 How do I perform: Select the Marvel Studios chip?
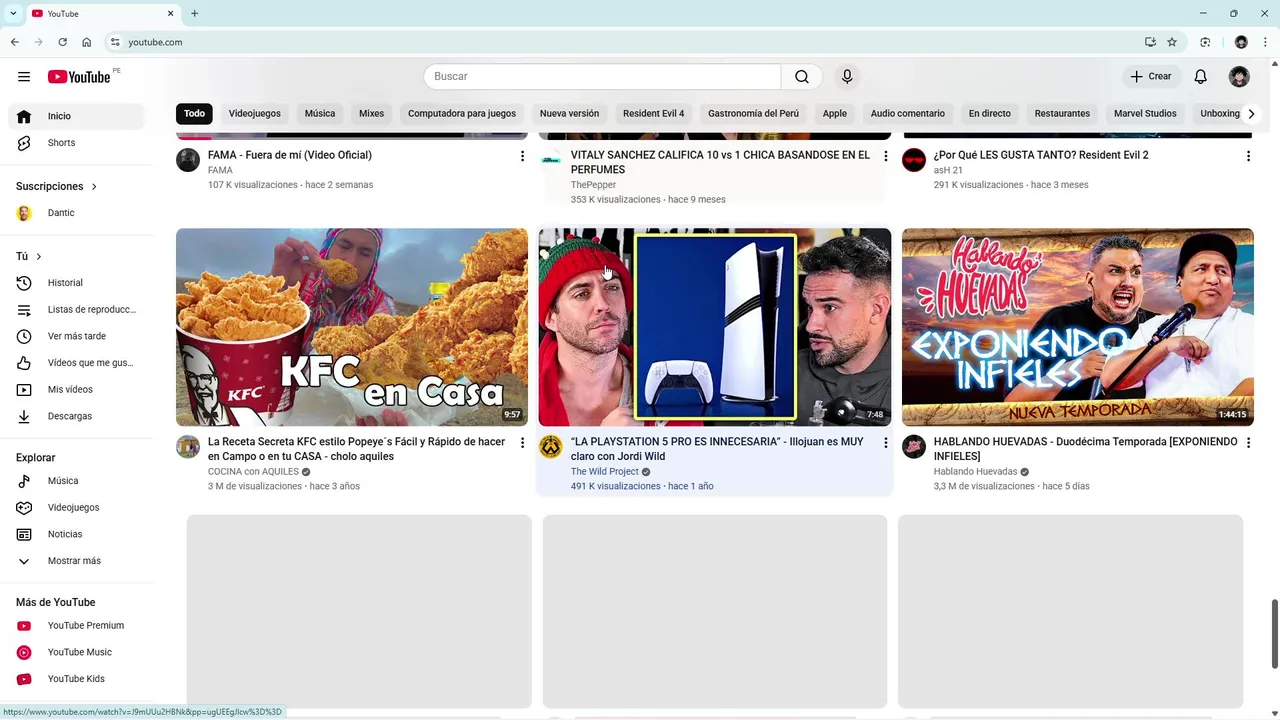point(1145,114)
